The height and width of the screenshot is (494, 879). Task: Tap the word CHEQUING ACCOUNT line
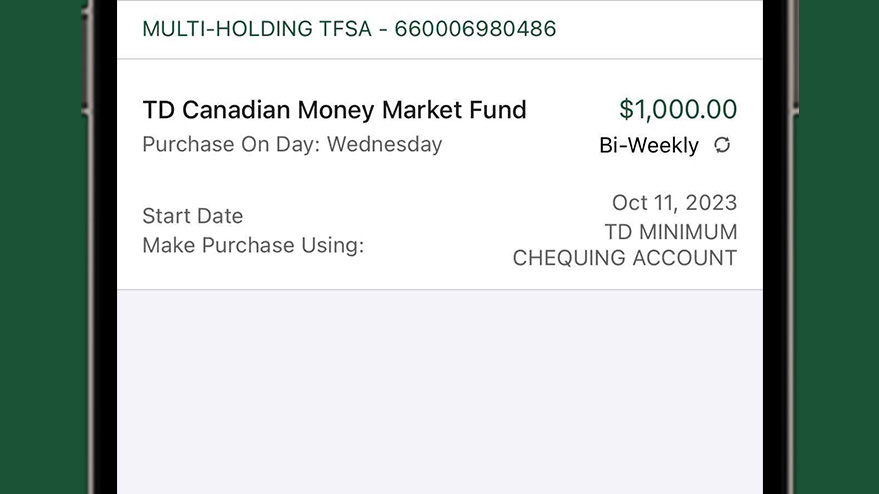click(x=625, y=258)
